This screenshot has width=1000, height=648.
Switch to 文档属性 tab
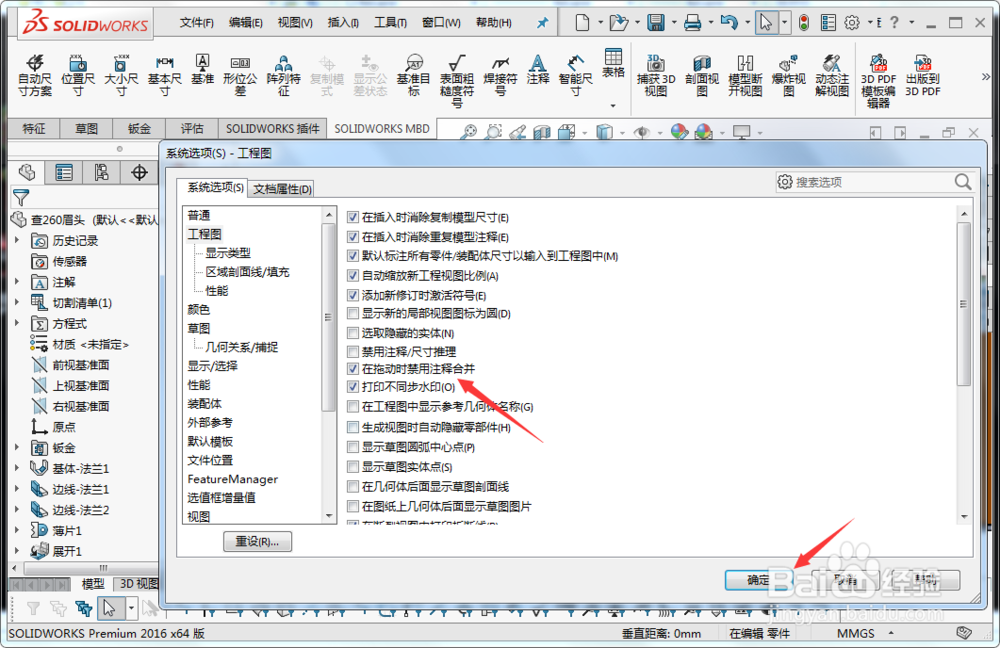point(282,189)
